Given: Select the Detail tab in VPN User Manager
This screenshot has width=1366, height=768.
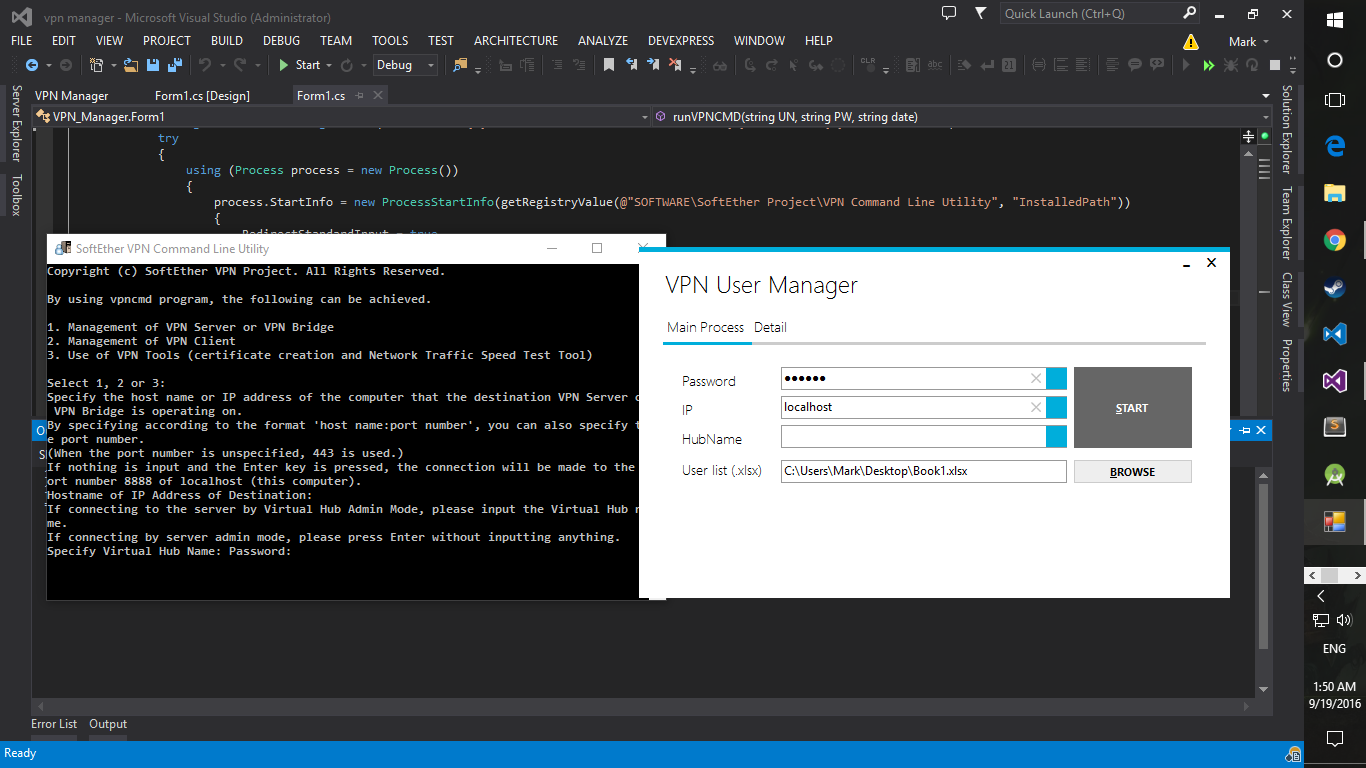Looking at the screenshot, I should click(x=770, y=327).
